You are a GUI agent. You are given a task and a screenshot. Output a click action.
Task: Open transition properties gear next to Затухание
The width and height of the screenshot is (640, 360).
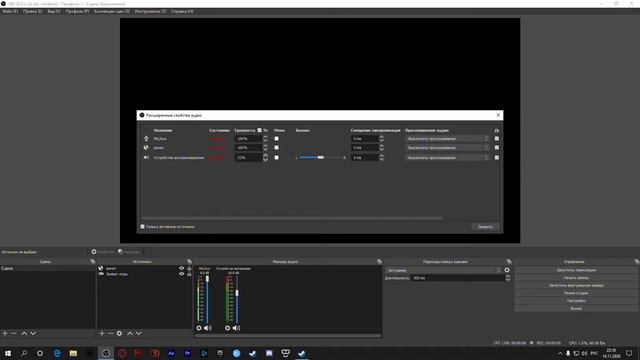(507, 270)
